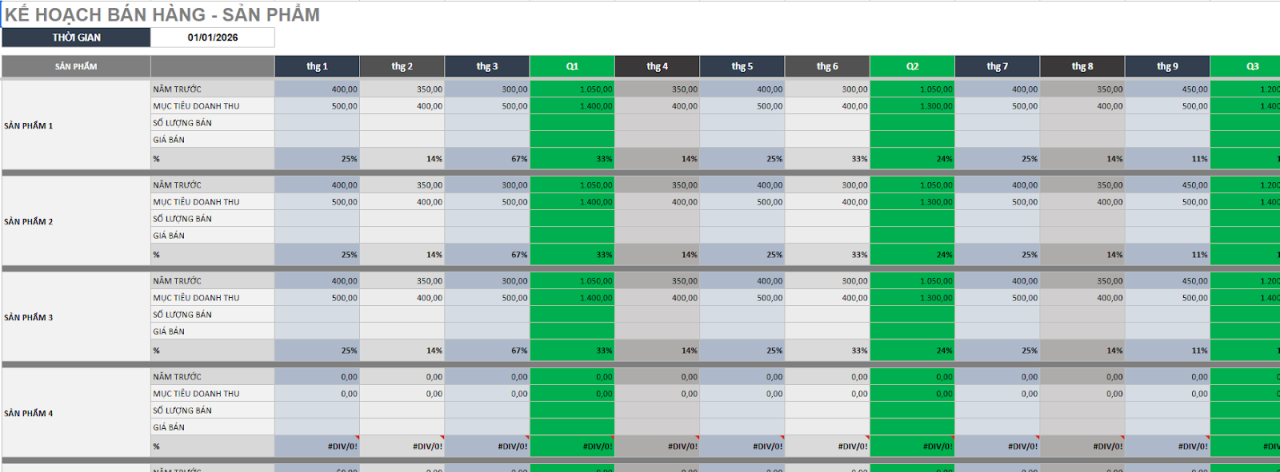
Task: Select the Q1 green column header
Action: click(572, 66)
